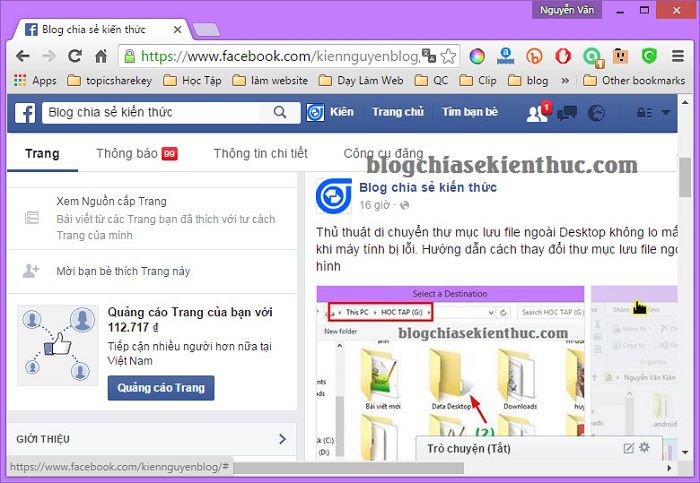700x483 pixels.
Task: Open a new browser tab
Action: pyautogui.click(x=206, y=30)
